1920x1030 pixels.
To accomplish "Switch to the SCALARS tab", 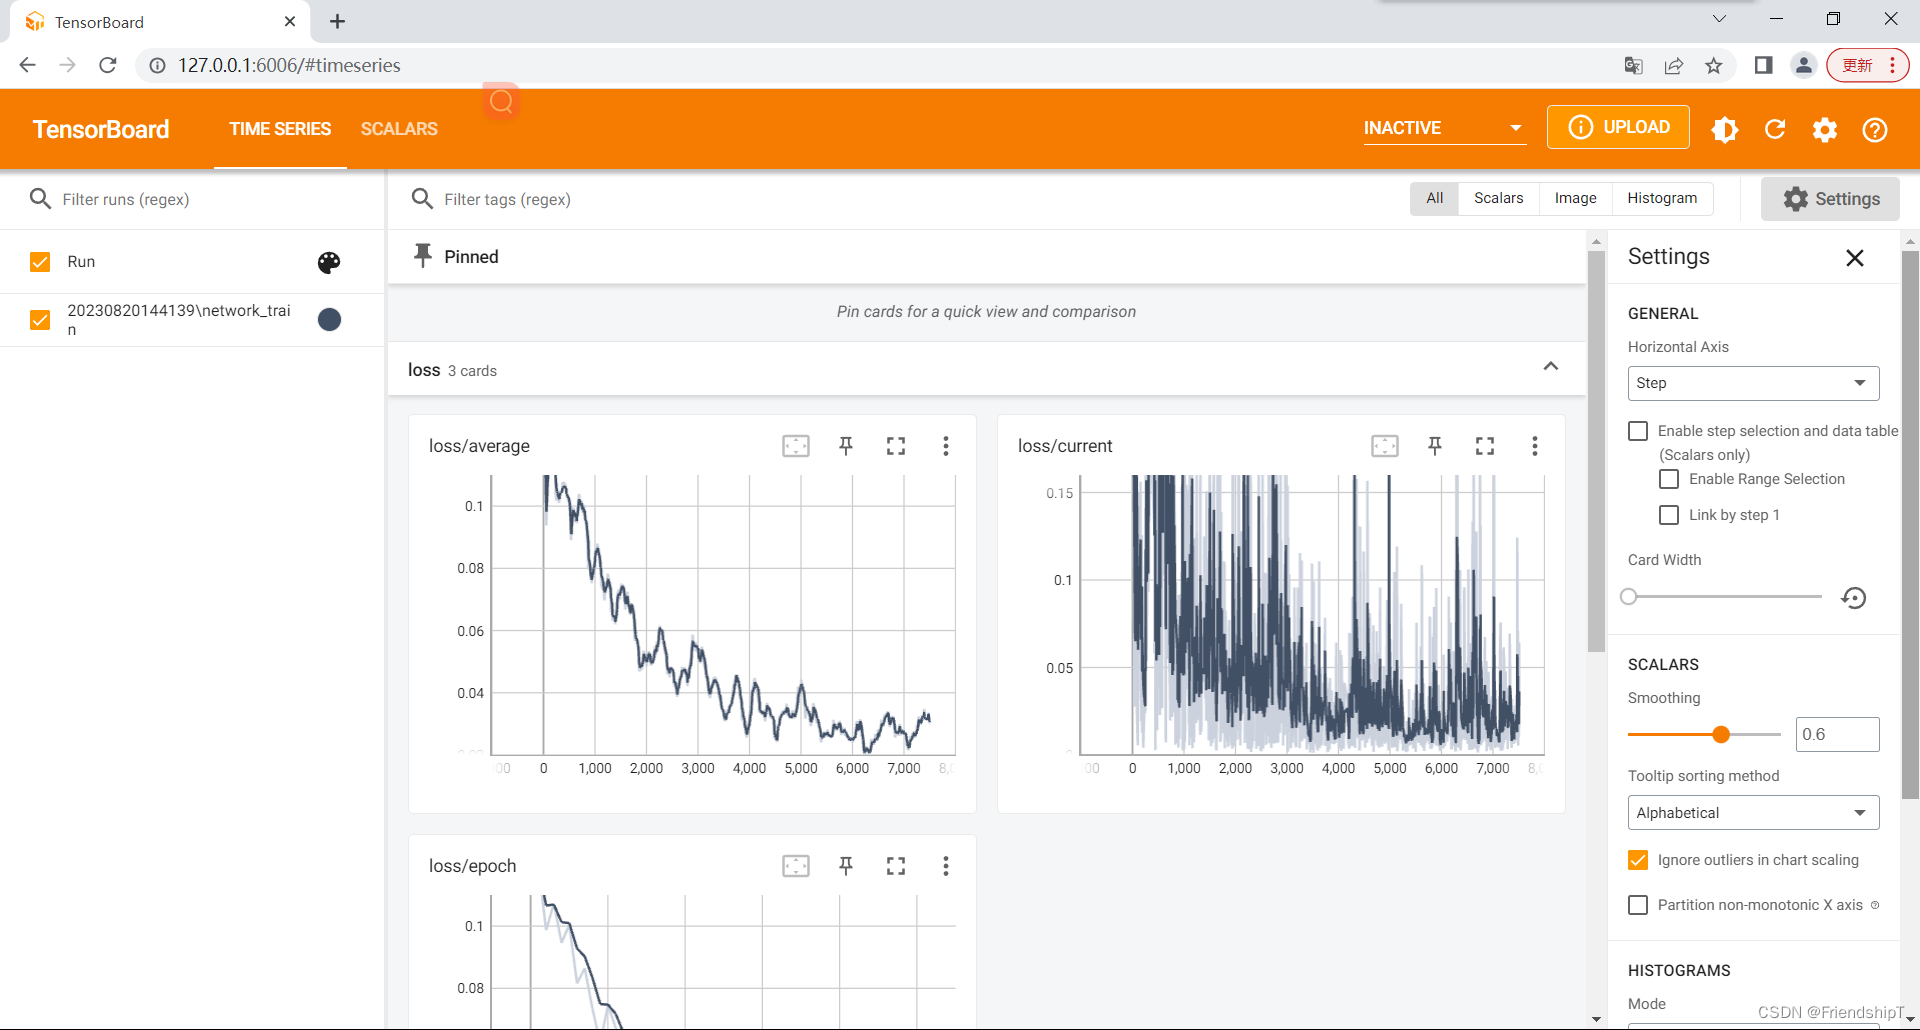I will click(x=399, y=129).
